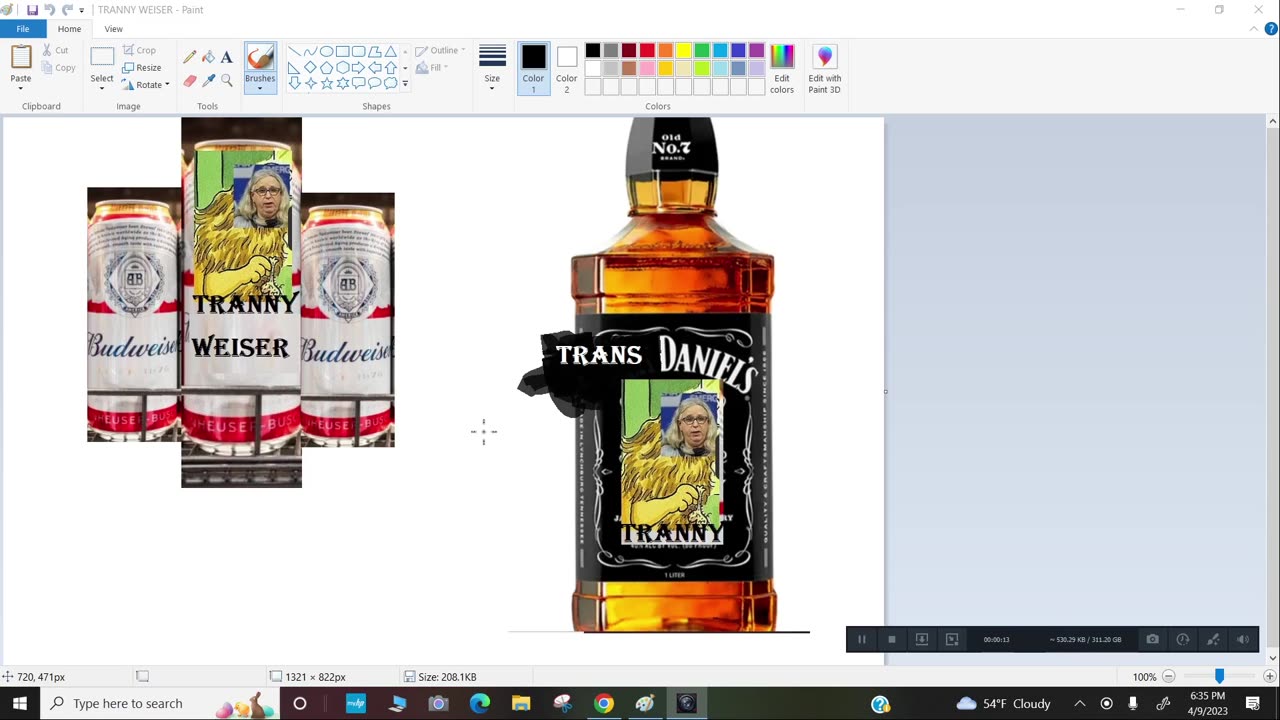Viewport: 1280px width, 720px height.
Task: Stop the screen recording
Action: (892, 640)
